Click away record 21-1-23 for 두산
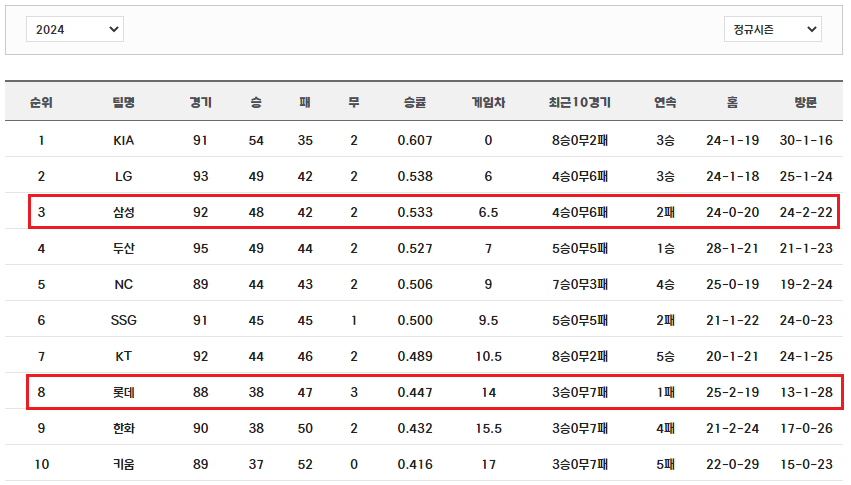 [806, 248]
